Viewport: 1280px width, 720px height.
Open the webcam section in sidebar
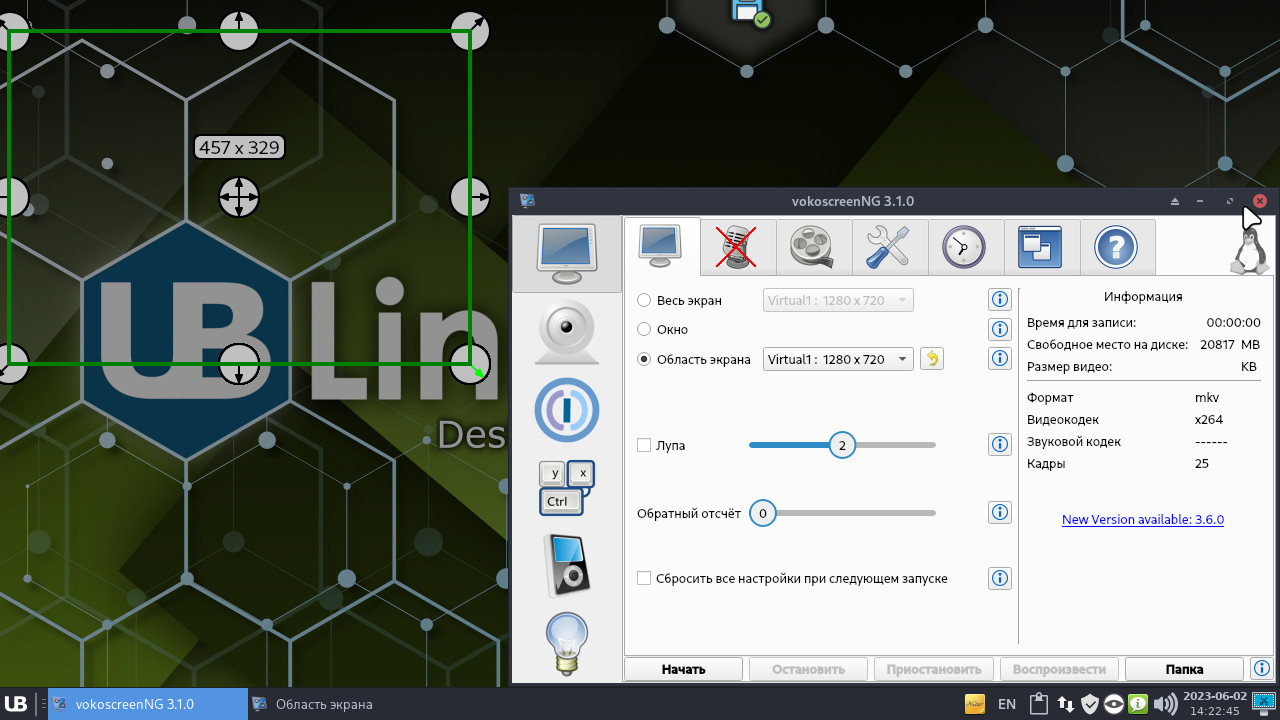567,333
